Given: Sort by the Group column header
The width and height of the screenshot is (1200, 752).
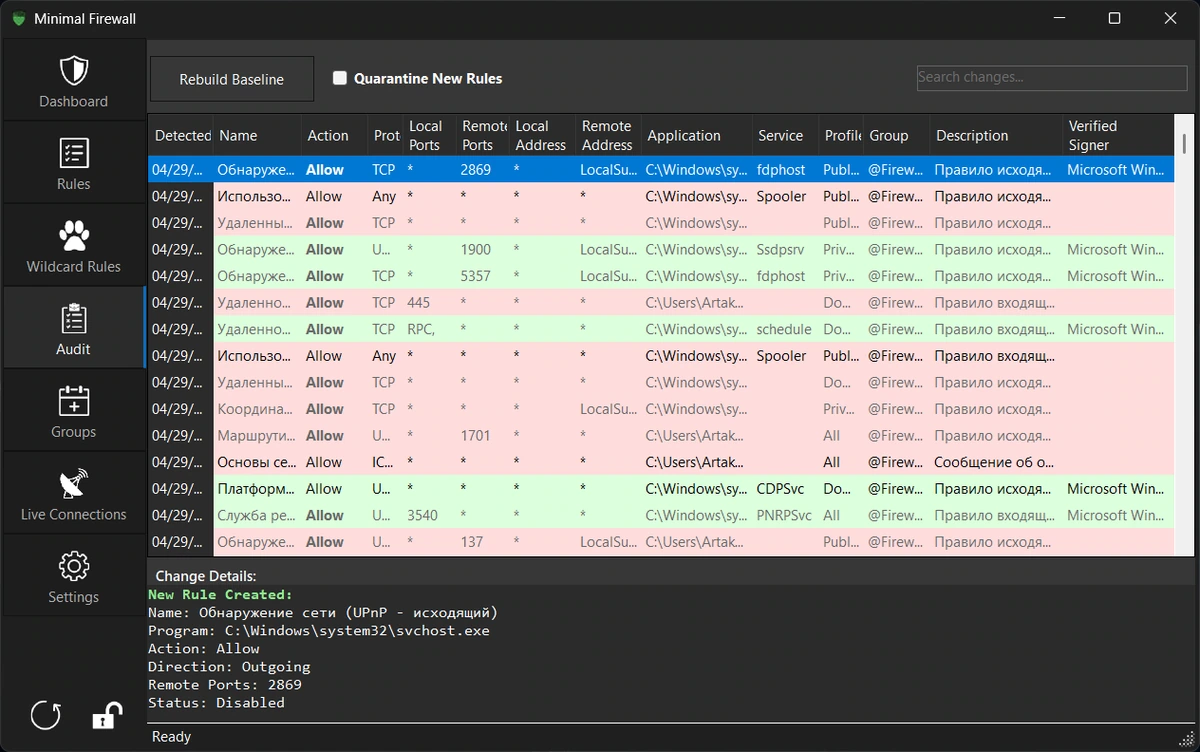Looking at the screenshot, I should [897, 135].
